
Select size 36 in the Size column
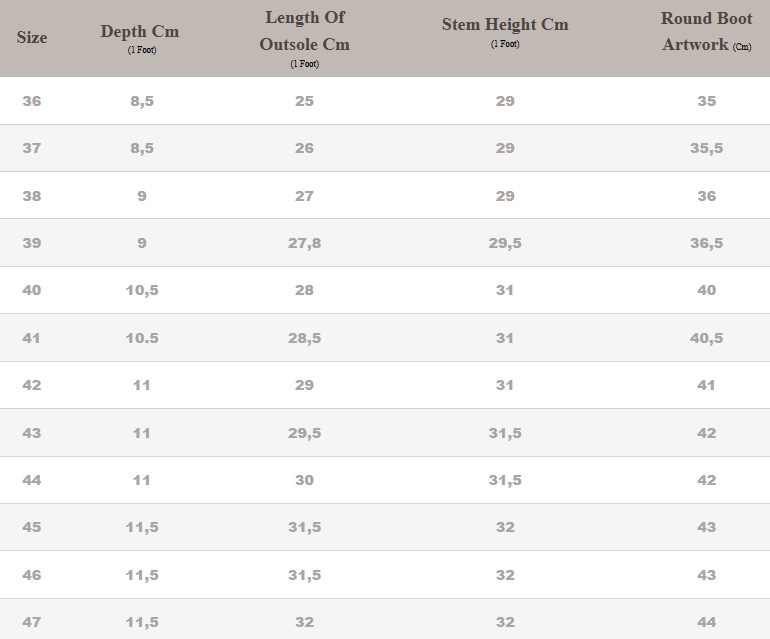pos(32,101)
